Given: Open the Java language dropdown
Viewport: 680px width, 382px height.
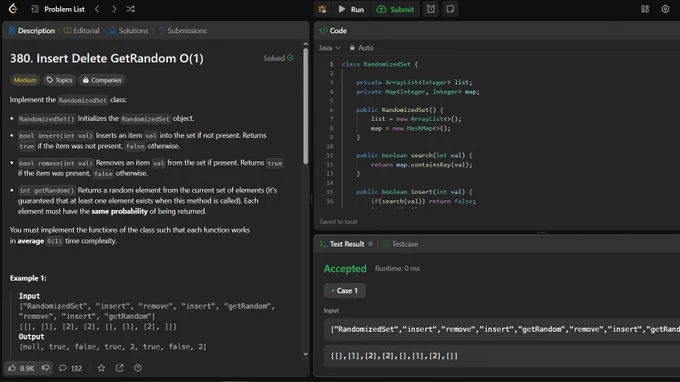Looking at the screenshot, I should click(330, 48).
